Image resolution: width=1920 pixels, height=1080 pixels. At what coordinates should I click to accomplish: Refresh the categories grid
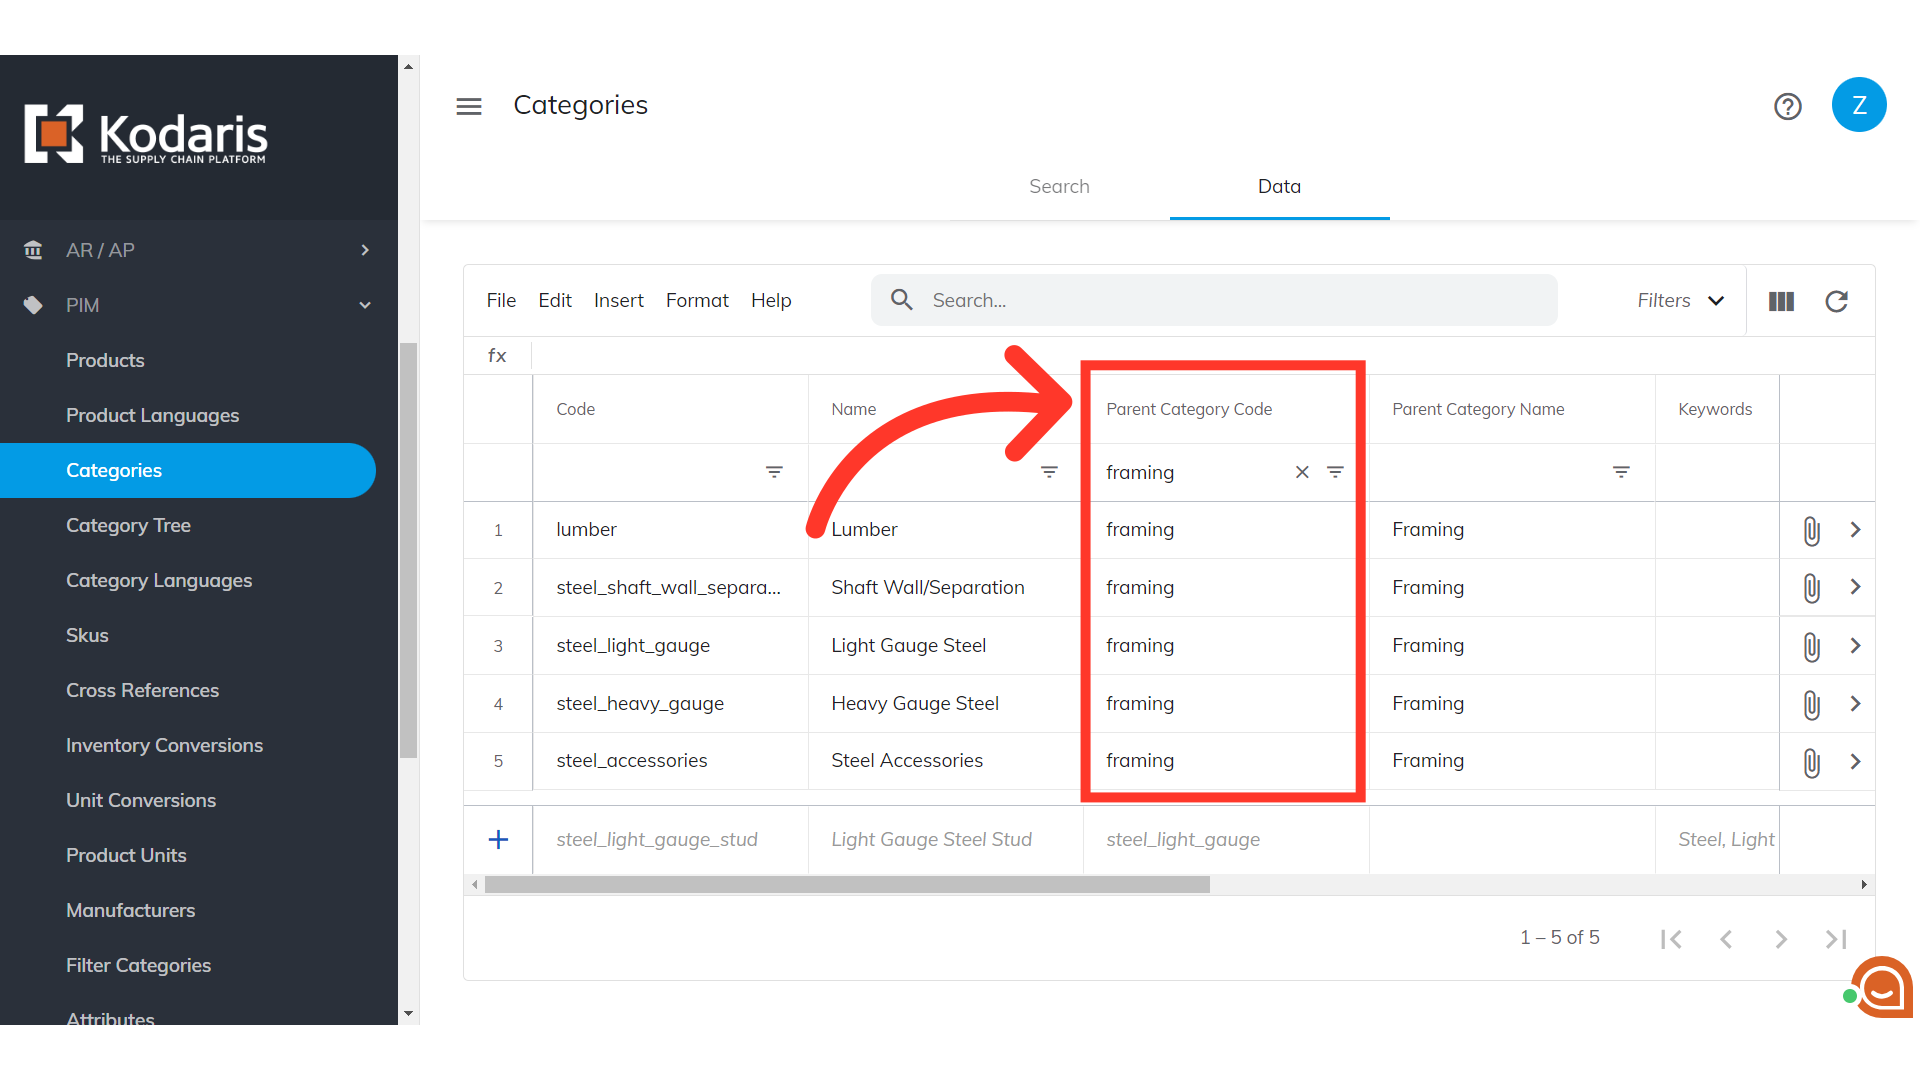pyautogui.click(x=1836, y=301)
